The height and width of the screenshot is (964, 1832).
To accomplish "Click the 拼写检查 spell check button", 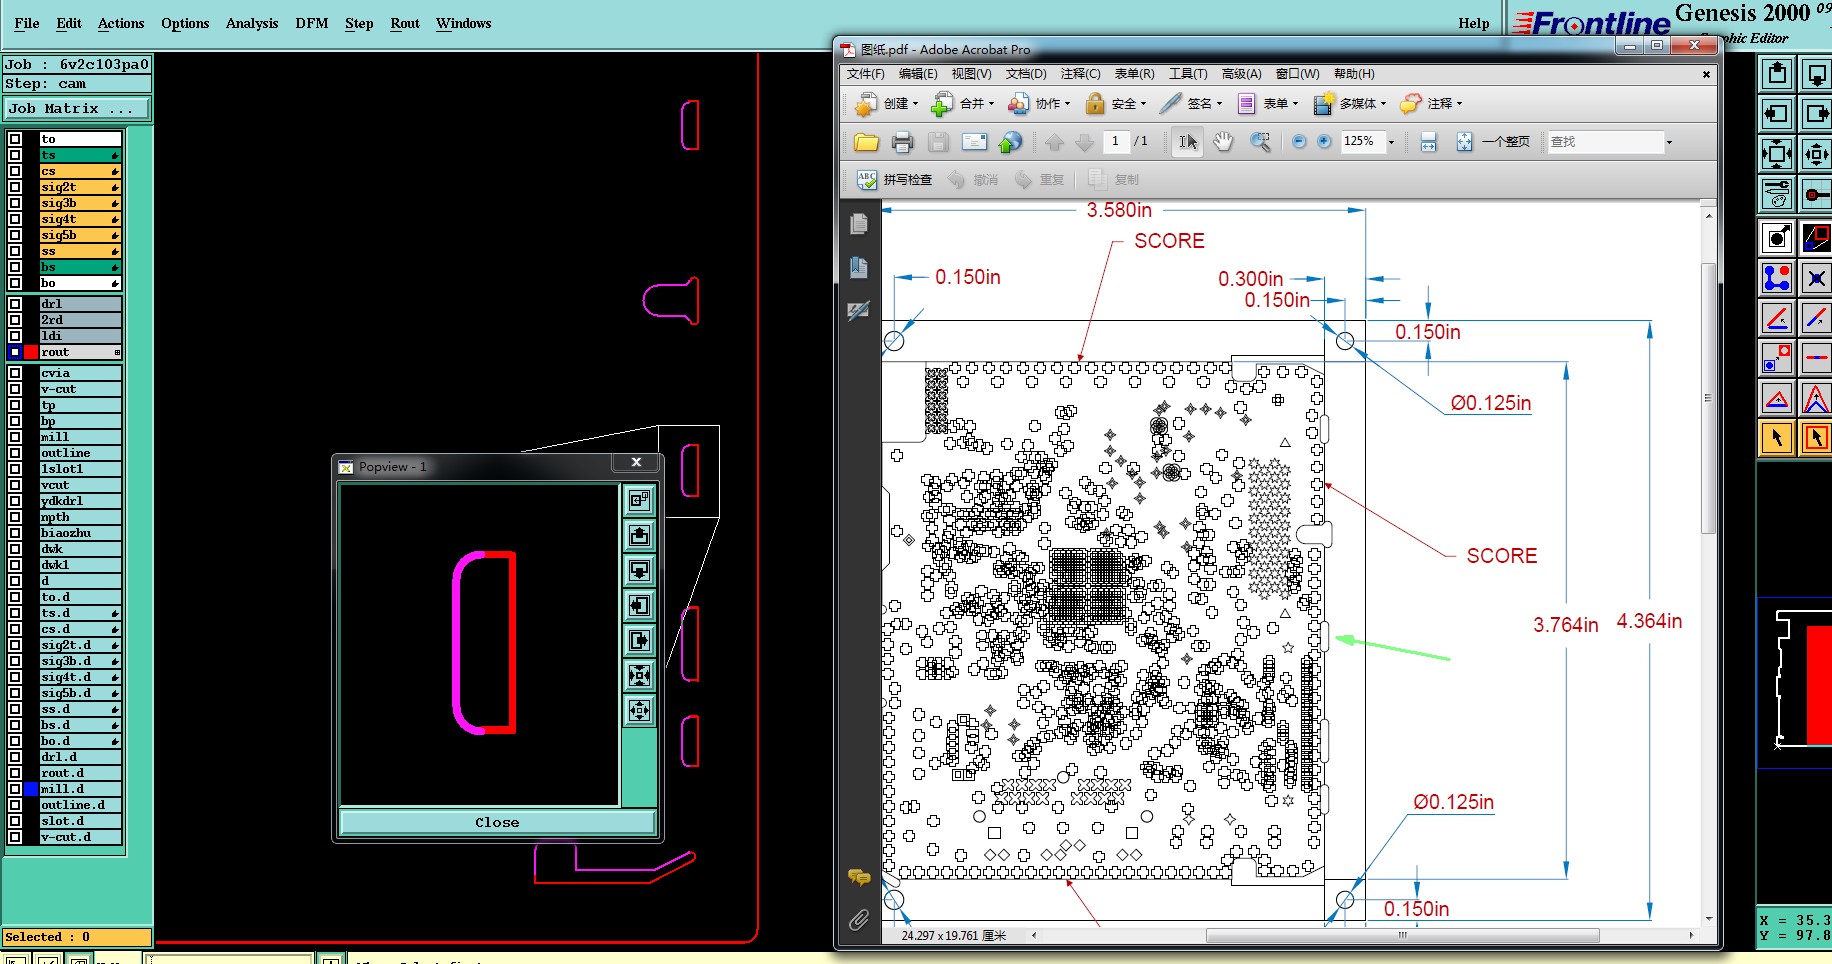I will coord(894,180).
